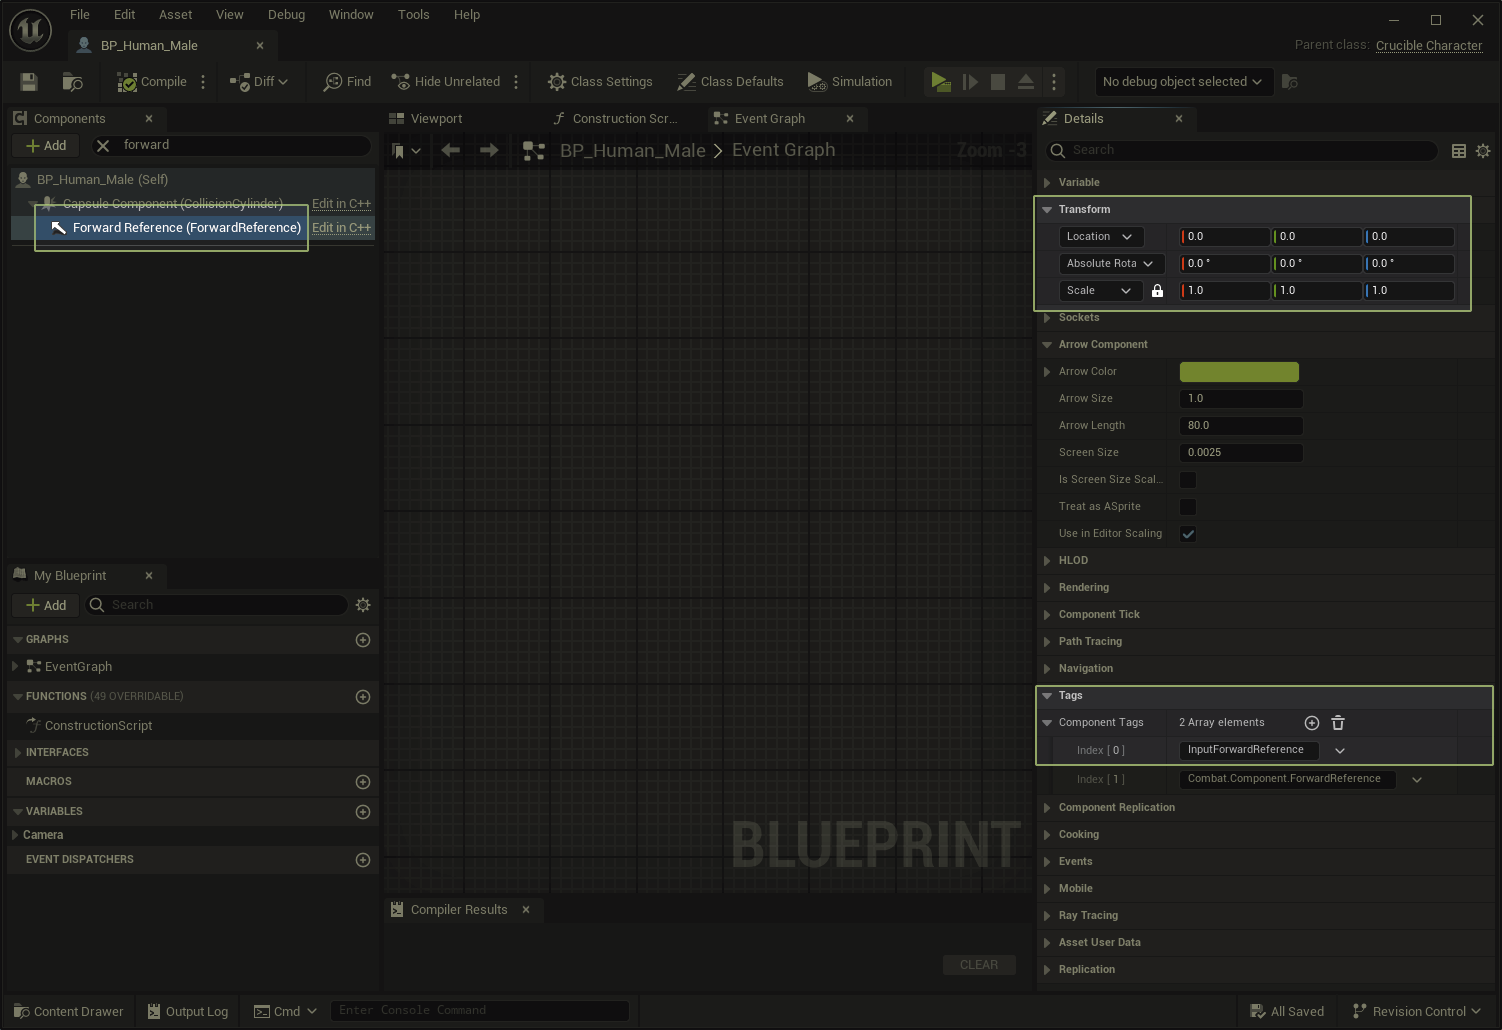1502x1030 pixels.
Task: Open the Asset menu
Action: click(175, 15)
